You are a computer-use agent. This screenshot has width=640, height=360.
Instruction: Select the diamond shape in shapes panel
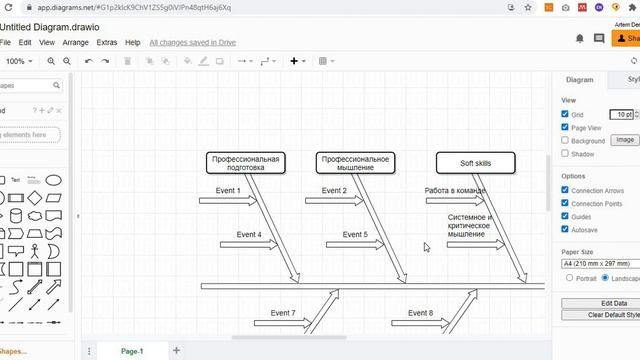(x=35, y=198)
